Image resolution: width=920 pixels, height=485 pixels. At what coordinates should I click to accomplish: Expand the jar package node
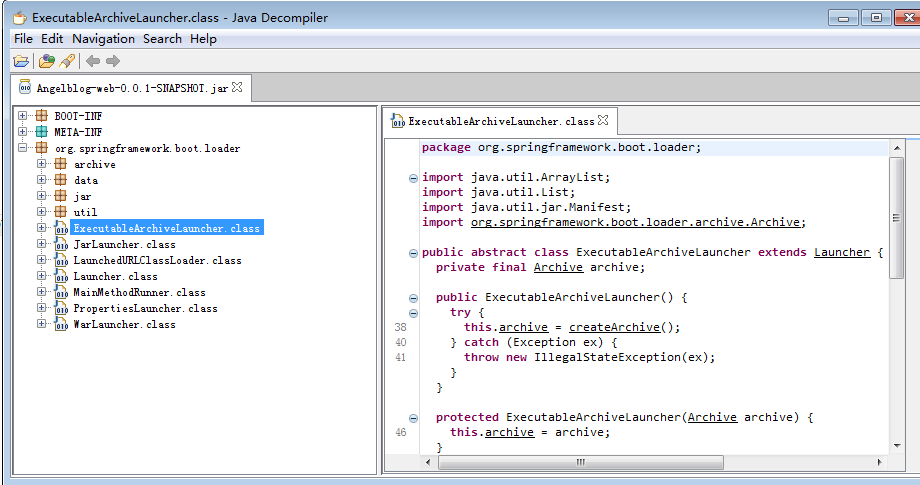(x=42, y=196)
